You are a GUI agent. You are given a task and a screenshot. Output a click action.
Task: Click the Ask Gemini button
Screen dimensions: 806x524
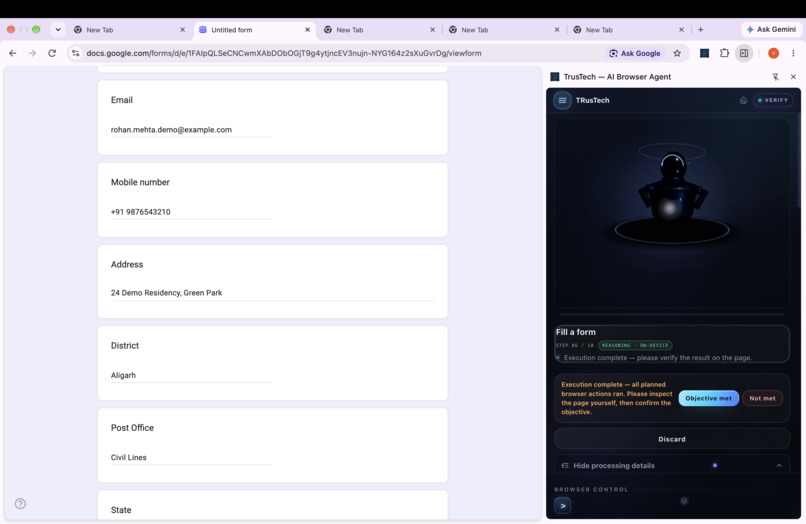771,29
